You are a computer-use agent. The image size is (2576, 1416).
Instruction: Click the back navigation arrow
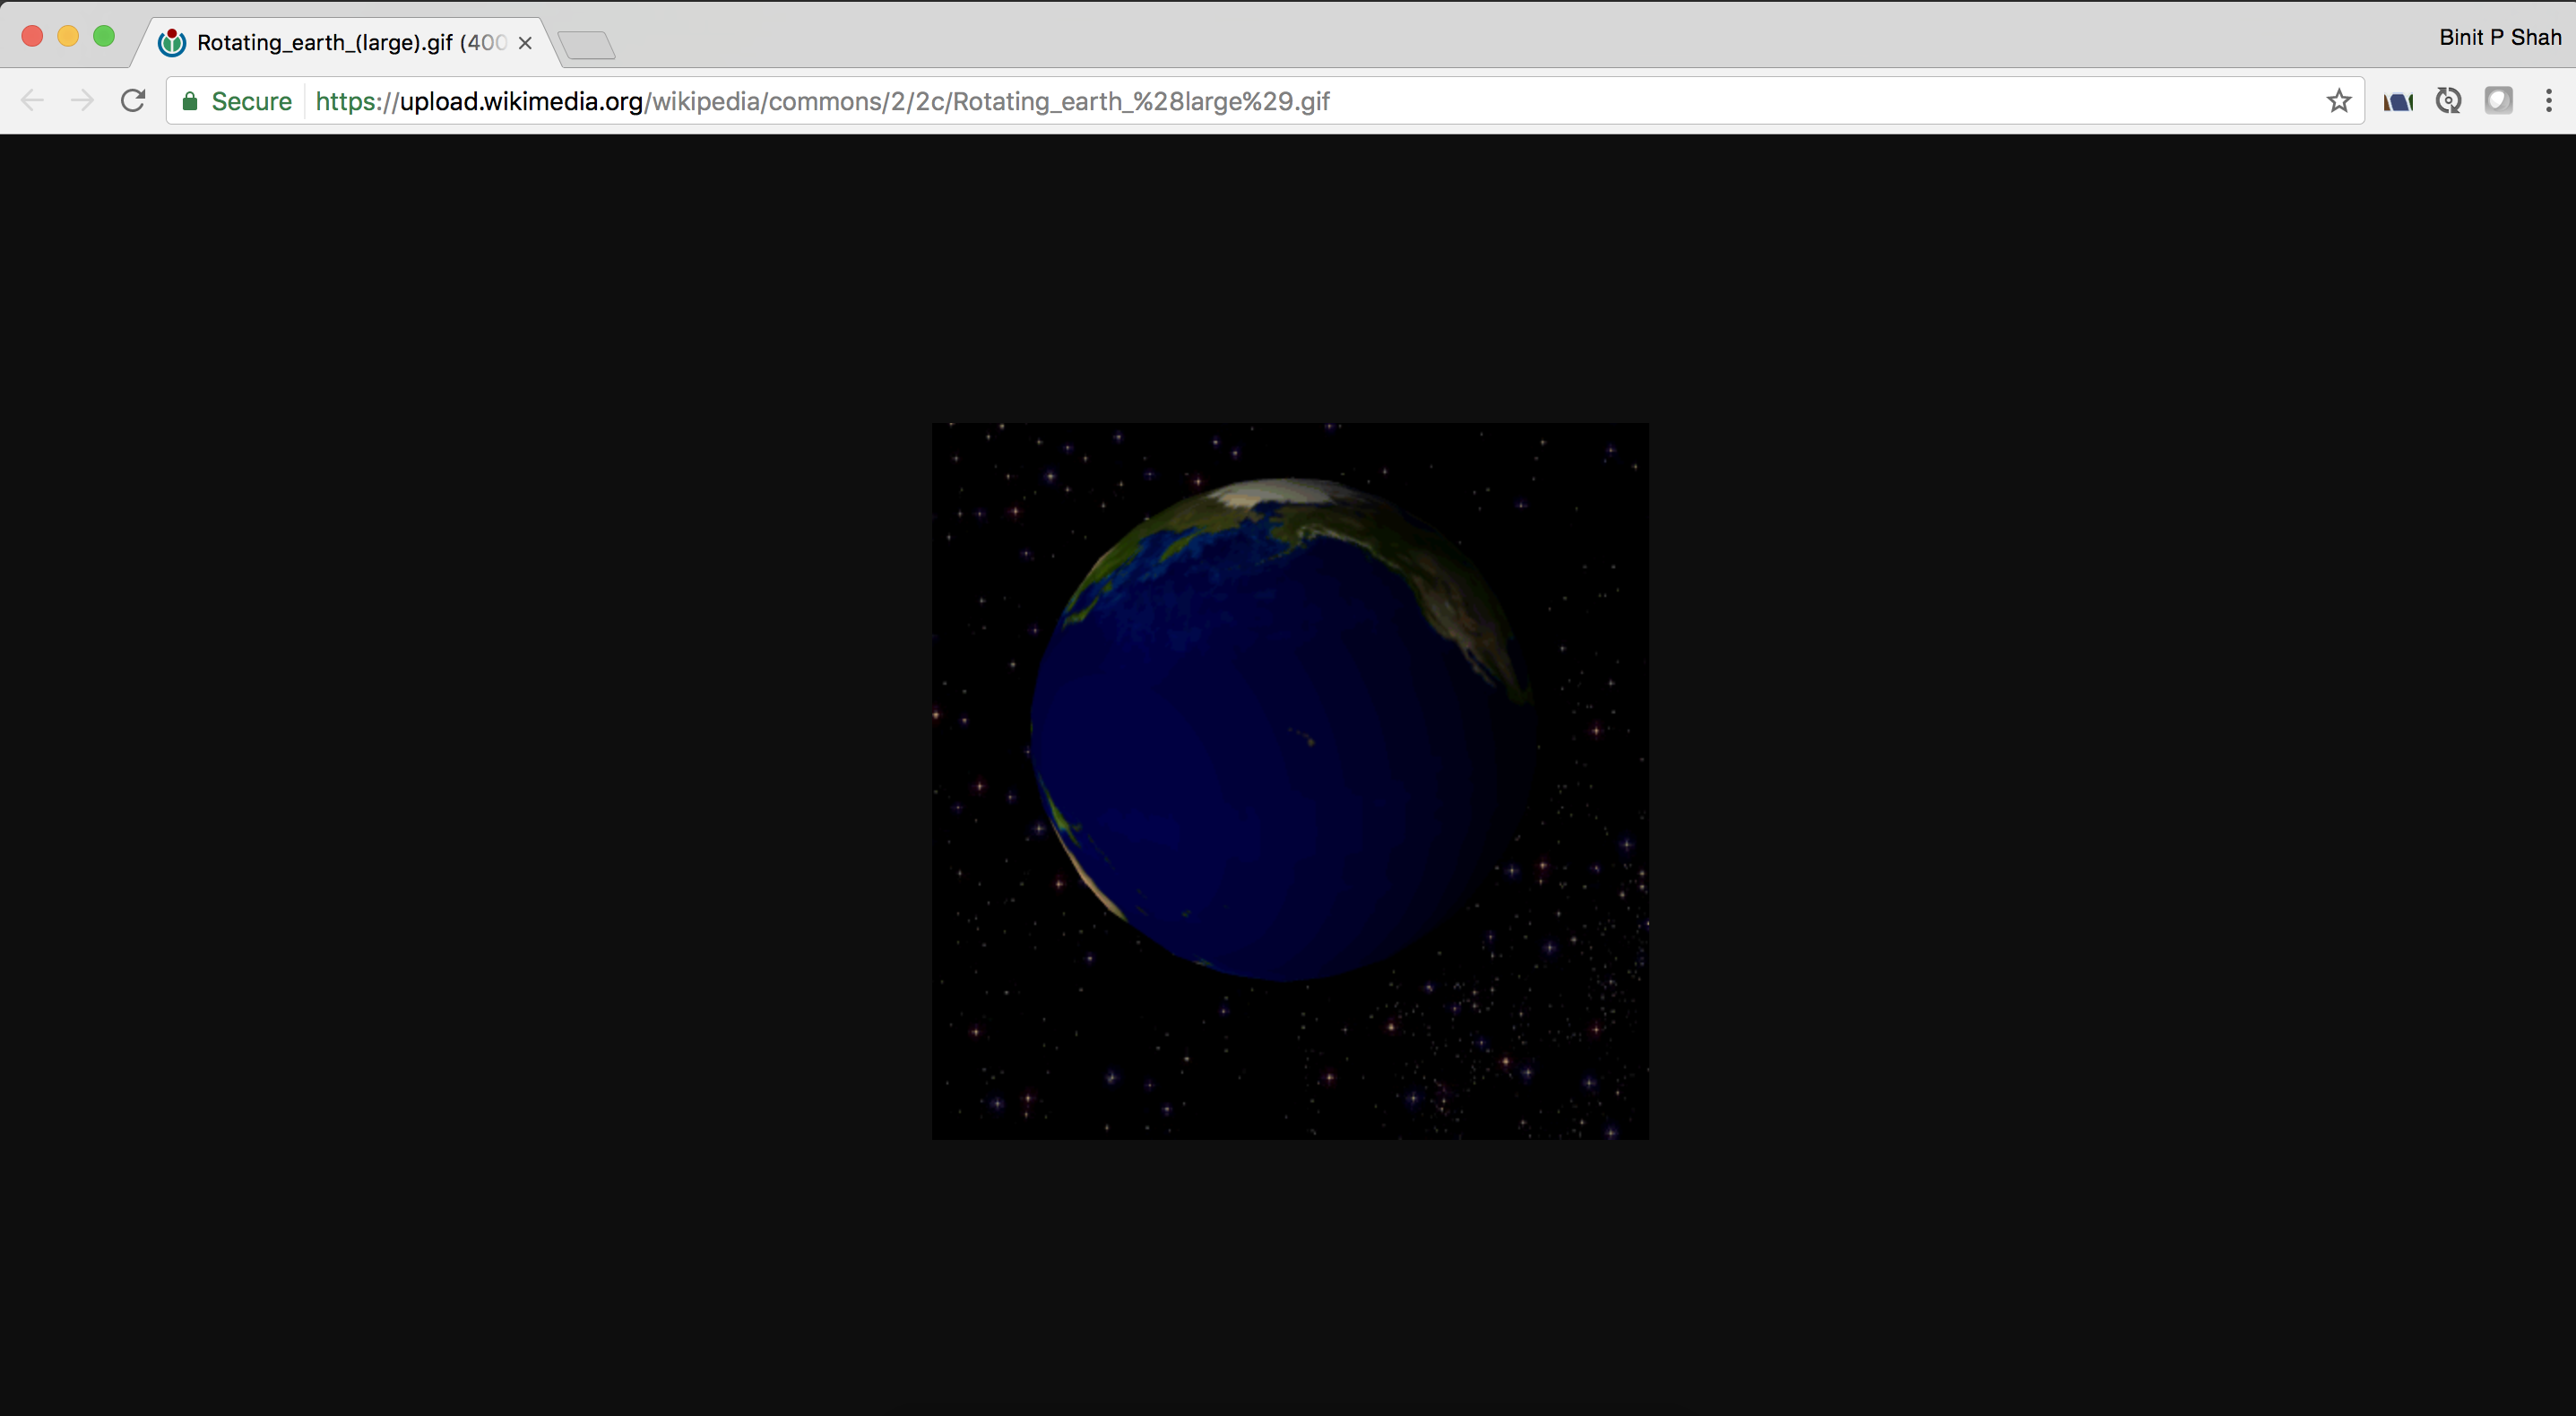[32, 101]
